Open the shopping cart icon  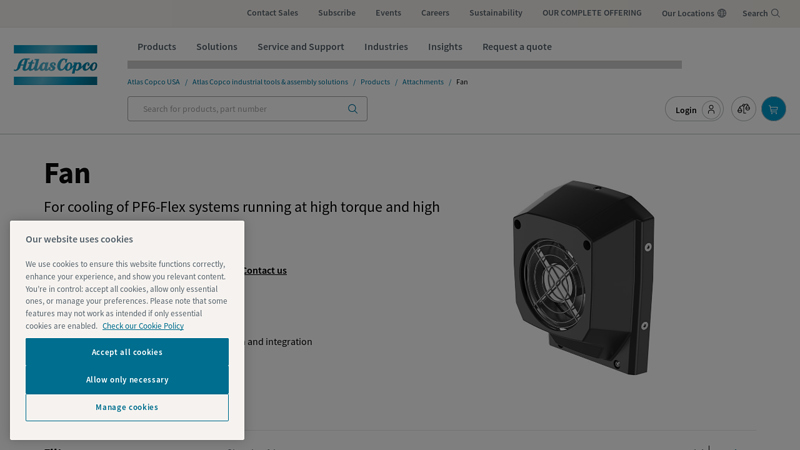[x=773, y=109]
